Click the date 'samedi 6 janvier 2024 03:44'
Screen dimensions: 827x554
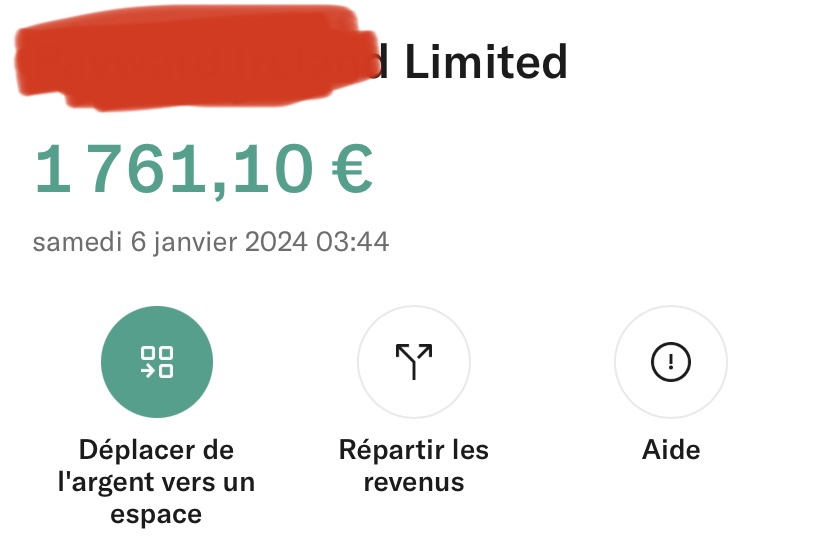pos(210,242)
